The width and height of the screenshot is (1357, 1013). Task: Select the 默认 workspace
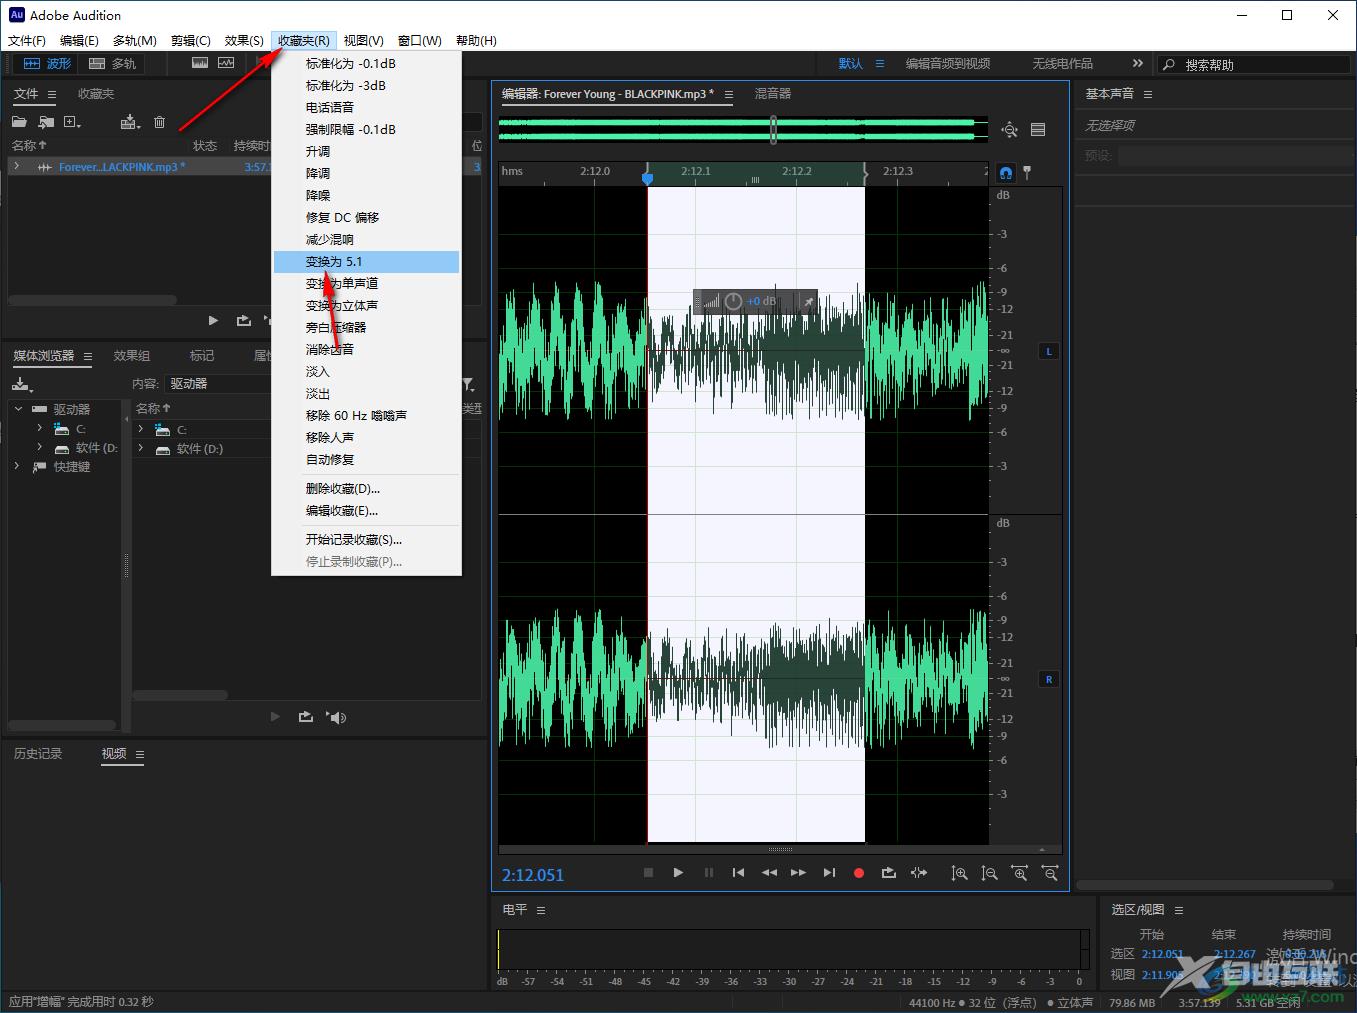coord(850,63)
